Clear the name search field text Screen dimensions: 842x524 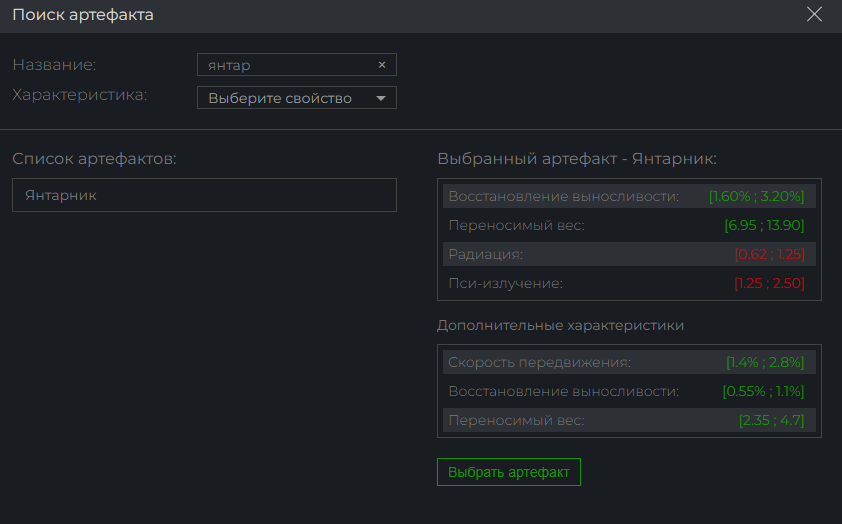382,65
